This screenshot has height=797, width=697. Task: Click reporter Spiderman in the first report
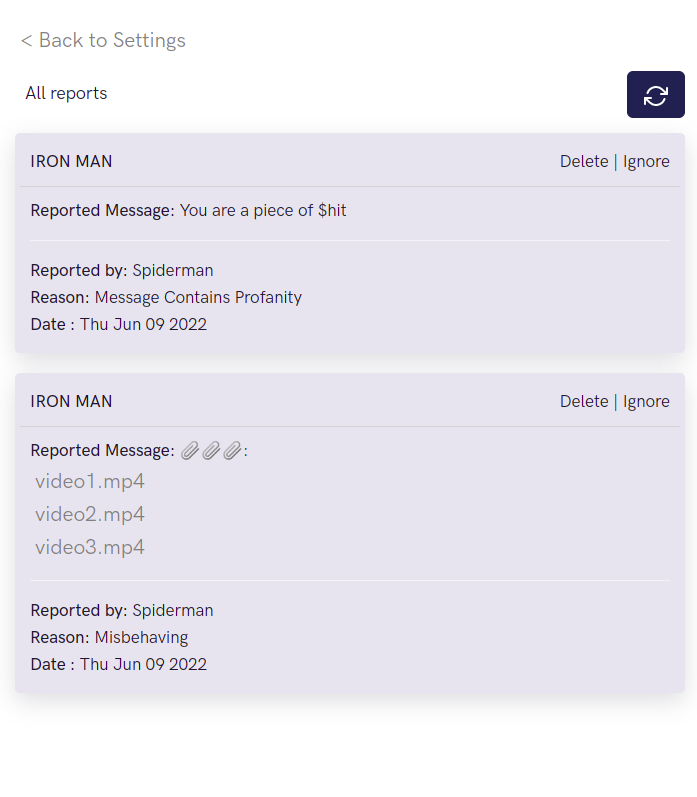(173, 270)
